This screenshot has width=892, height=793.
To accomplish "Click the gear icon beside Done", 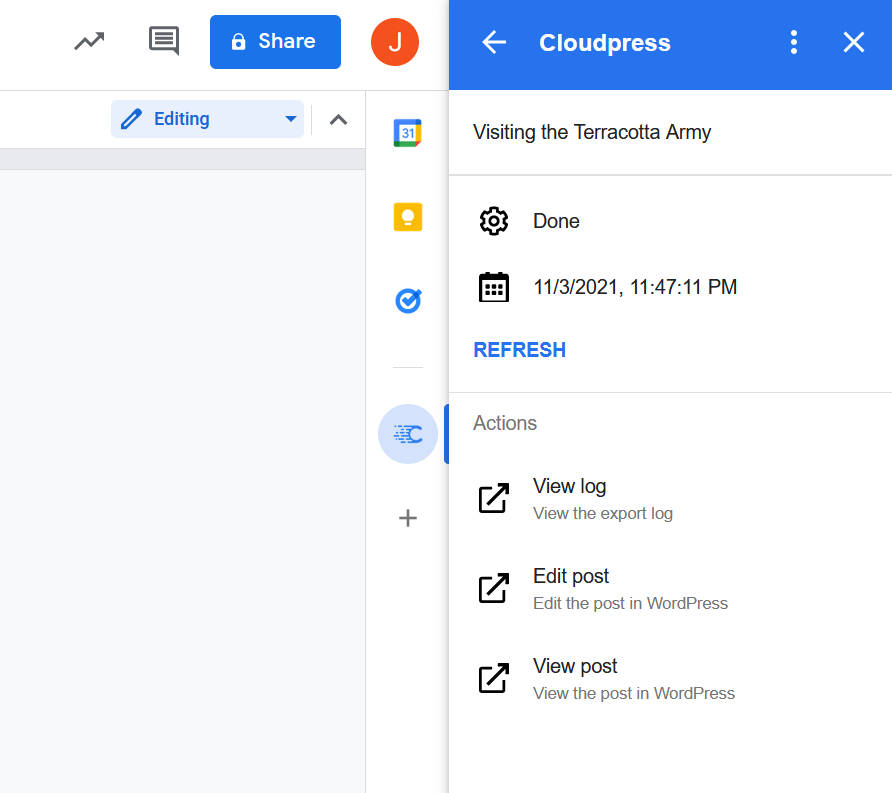I will 494,221.
